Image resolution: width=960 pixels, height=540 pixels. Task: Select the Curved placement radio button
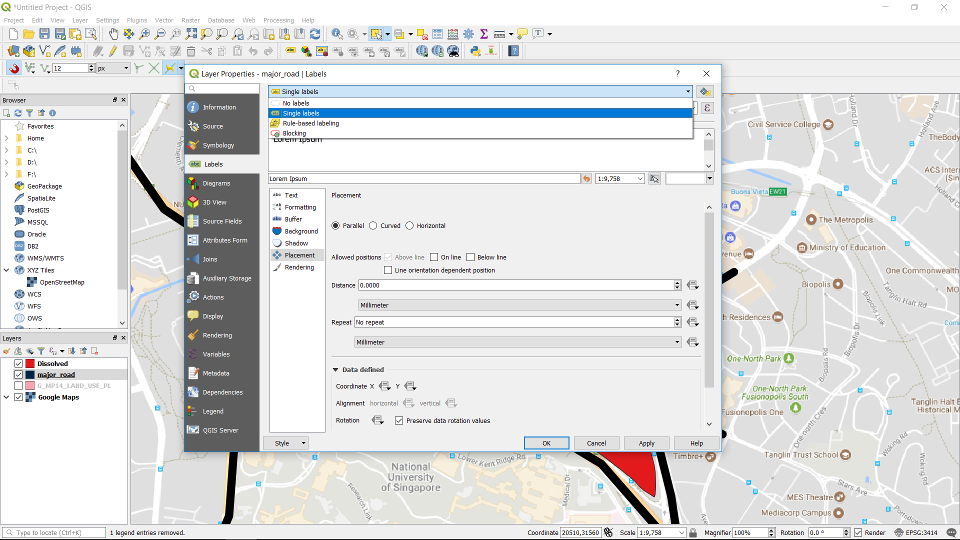373,226
